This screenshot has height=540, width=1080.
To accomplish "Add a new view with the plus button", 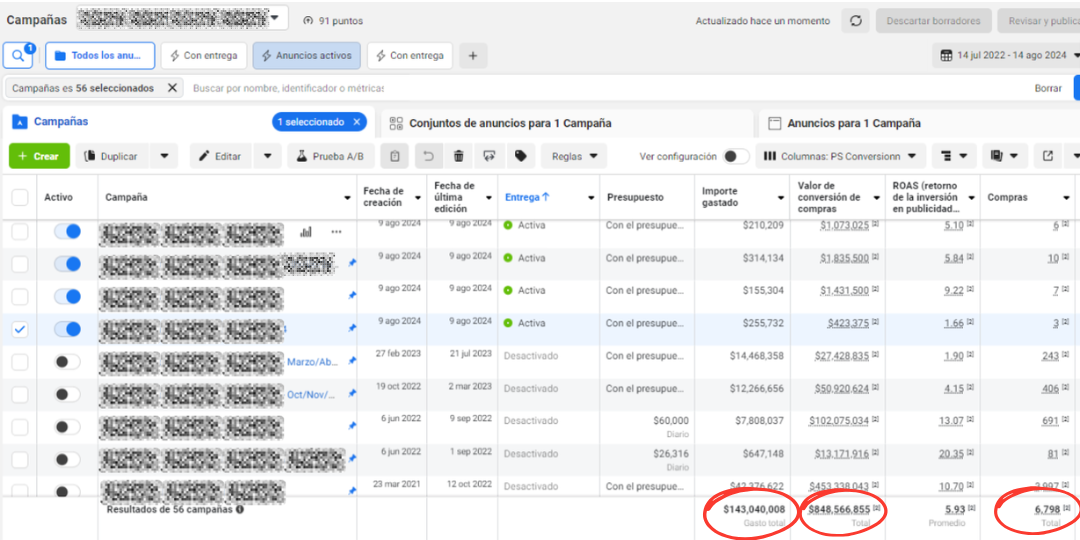I will (472, 56).
